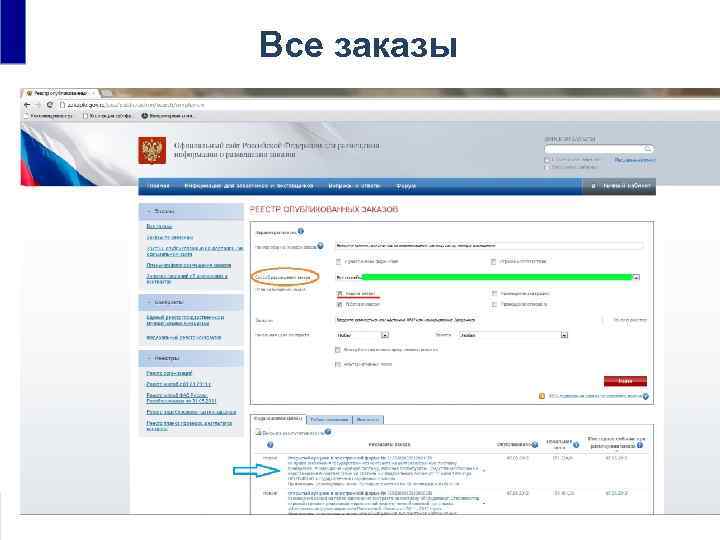The width and height of the screenshot is (720, 540).
Task: Open the help icon next to export search results
Action: 328,432
